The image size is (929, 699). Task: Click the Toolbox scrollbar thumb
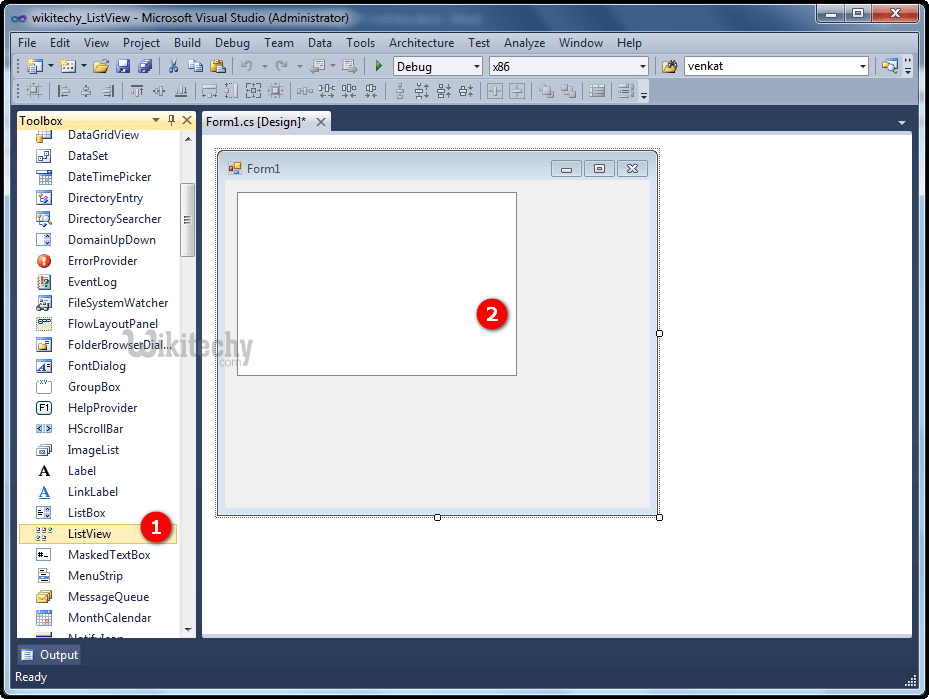point(188,218)
